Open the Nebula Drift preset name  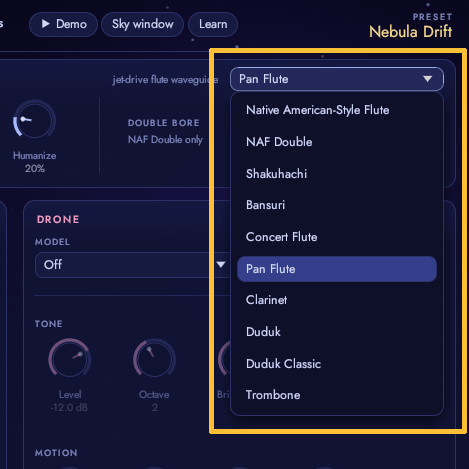click(x=410, y=32)
